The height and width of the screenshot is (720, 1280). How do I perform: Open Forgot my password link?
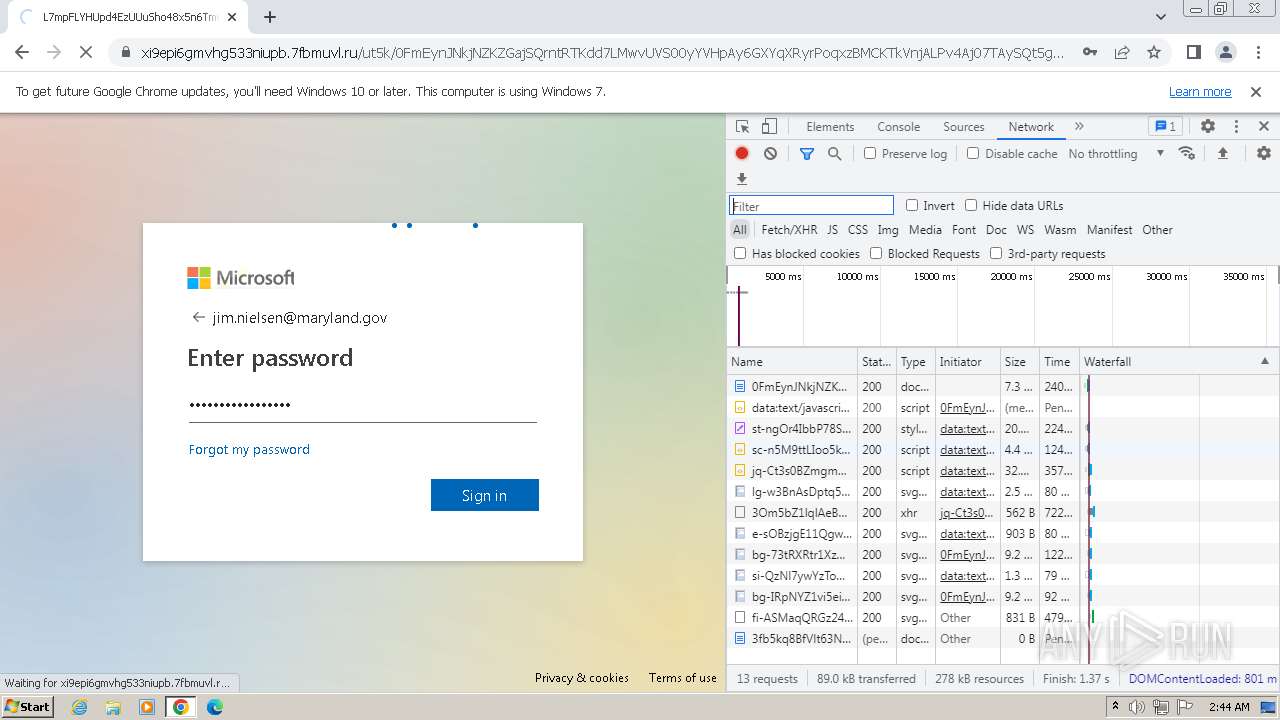pyautogui.click(x=249, y=450)
